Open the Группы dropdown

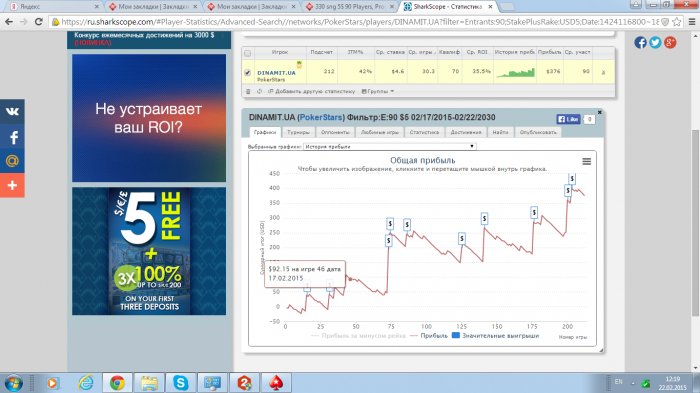[x=378, y=91]
